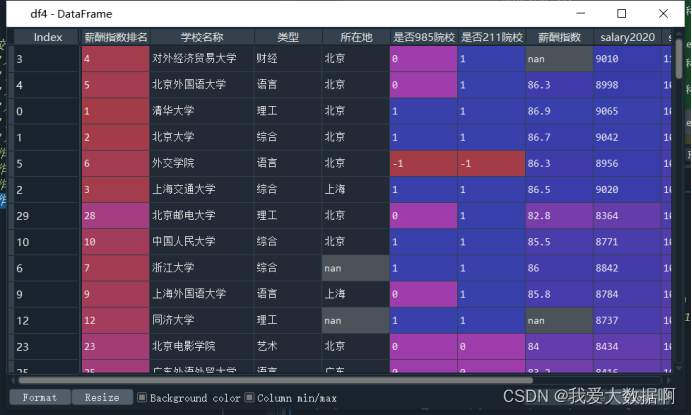Toggle the Column min/max checkbox
This screenshot has width=692, height=415.
point(249,397)
